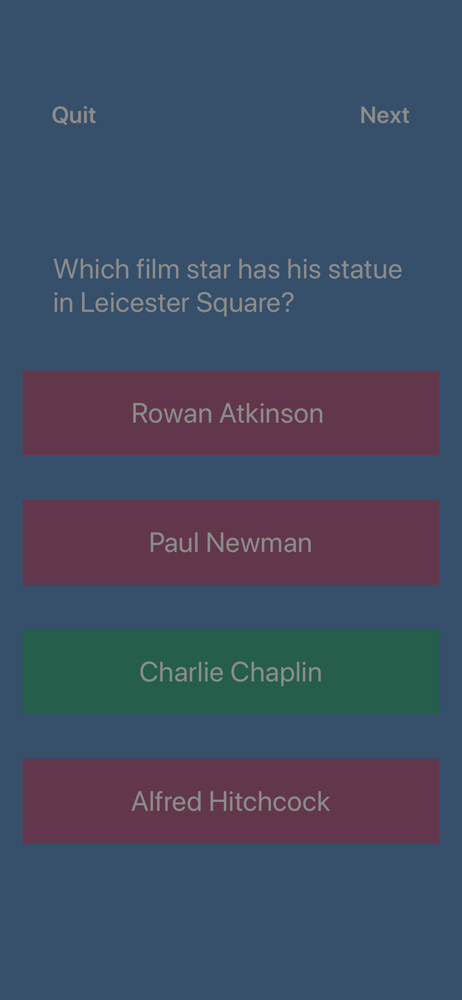
Task: Quit the quiz
Action: pyautogui.click(x=74, y=115)
